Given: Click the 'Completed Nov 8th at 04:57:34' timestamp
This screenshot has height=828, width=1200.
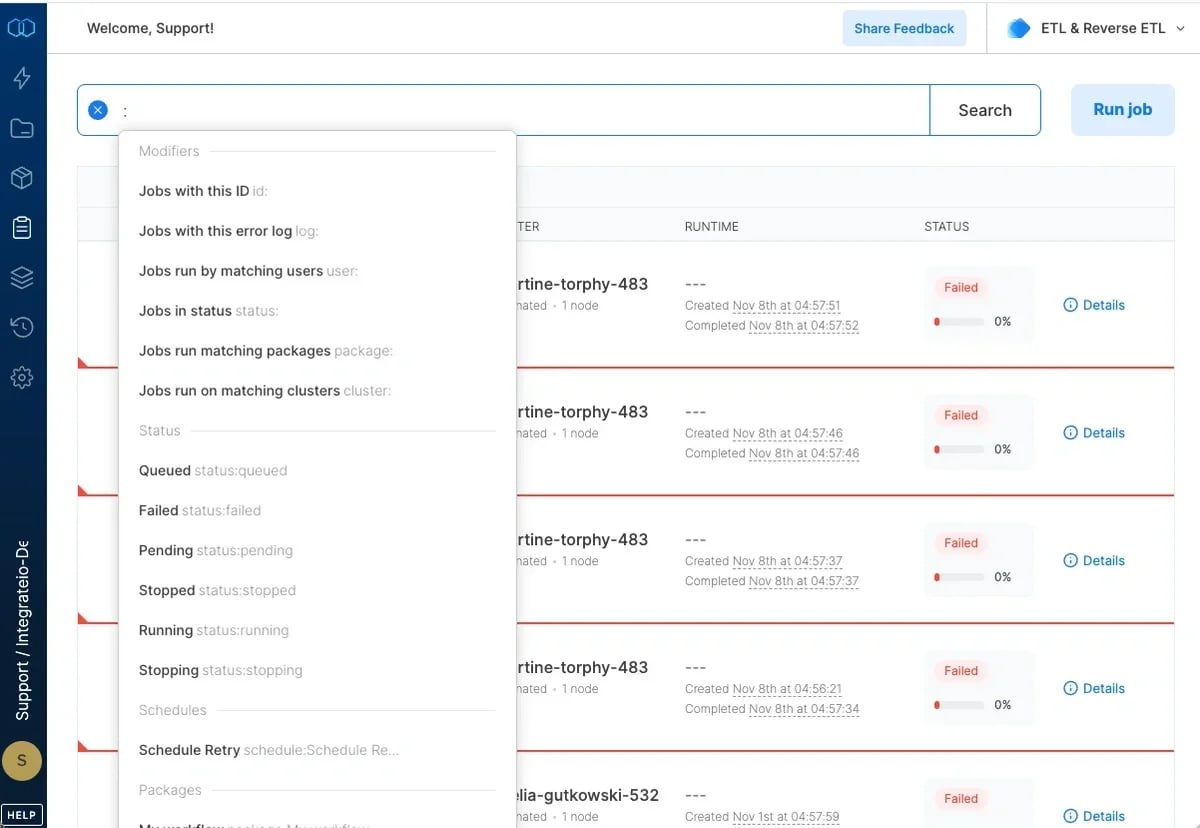Looking at the screenshot, I should pyautogui.click(x=772, y=710).
